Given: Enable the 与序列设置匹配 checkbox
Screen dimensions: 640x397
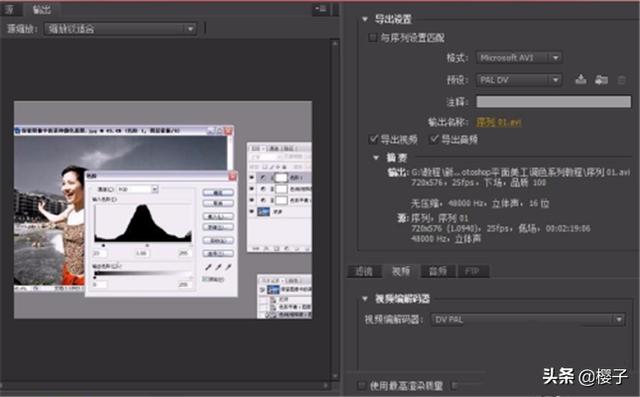Looking at the screenshot, I should click(x=372, y=38).
